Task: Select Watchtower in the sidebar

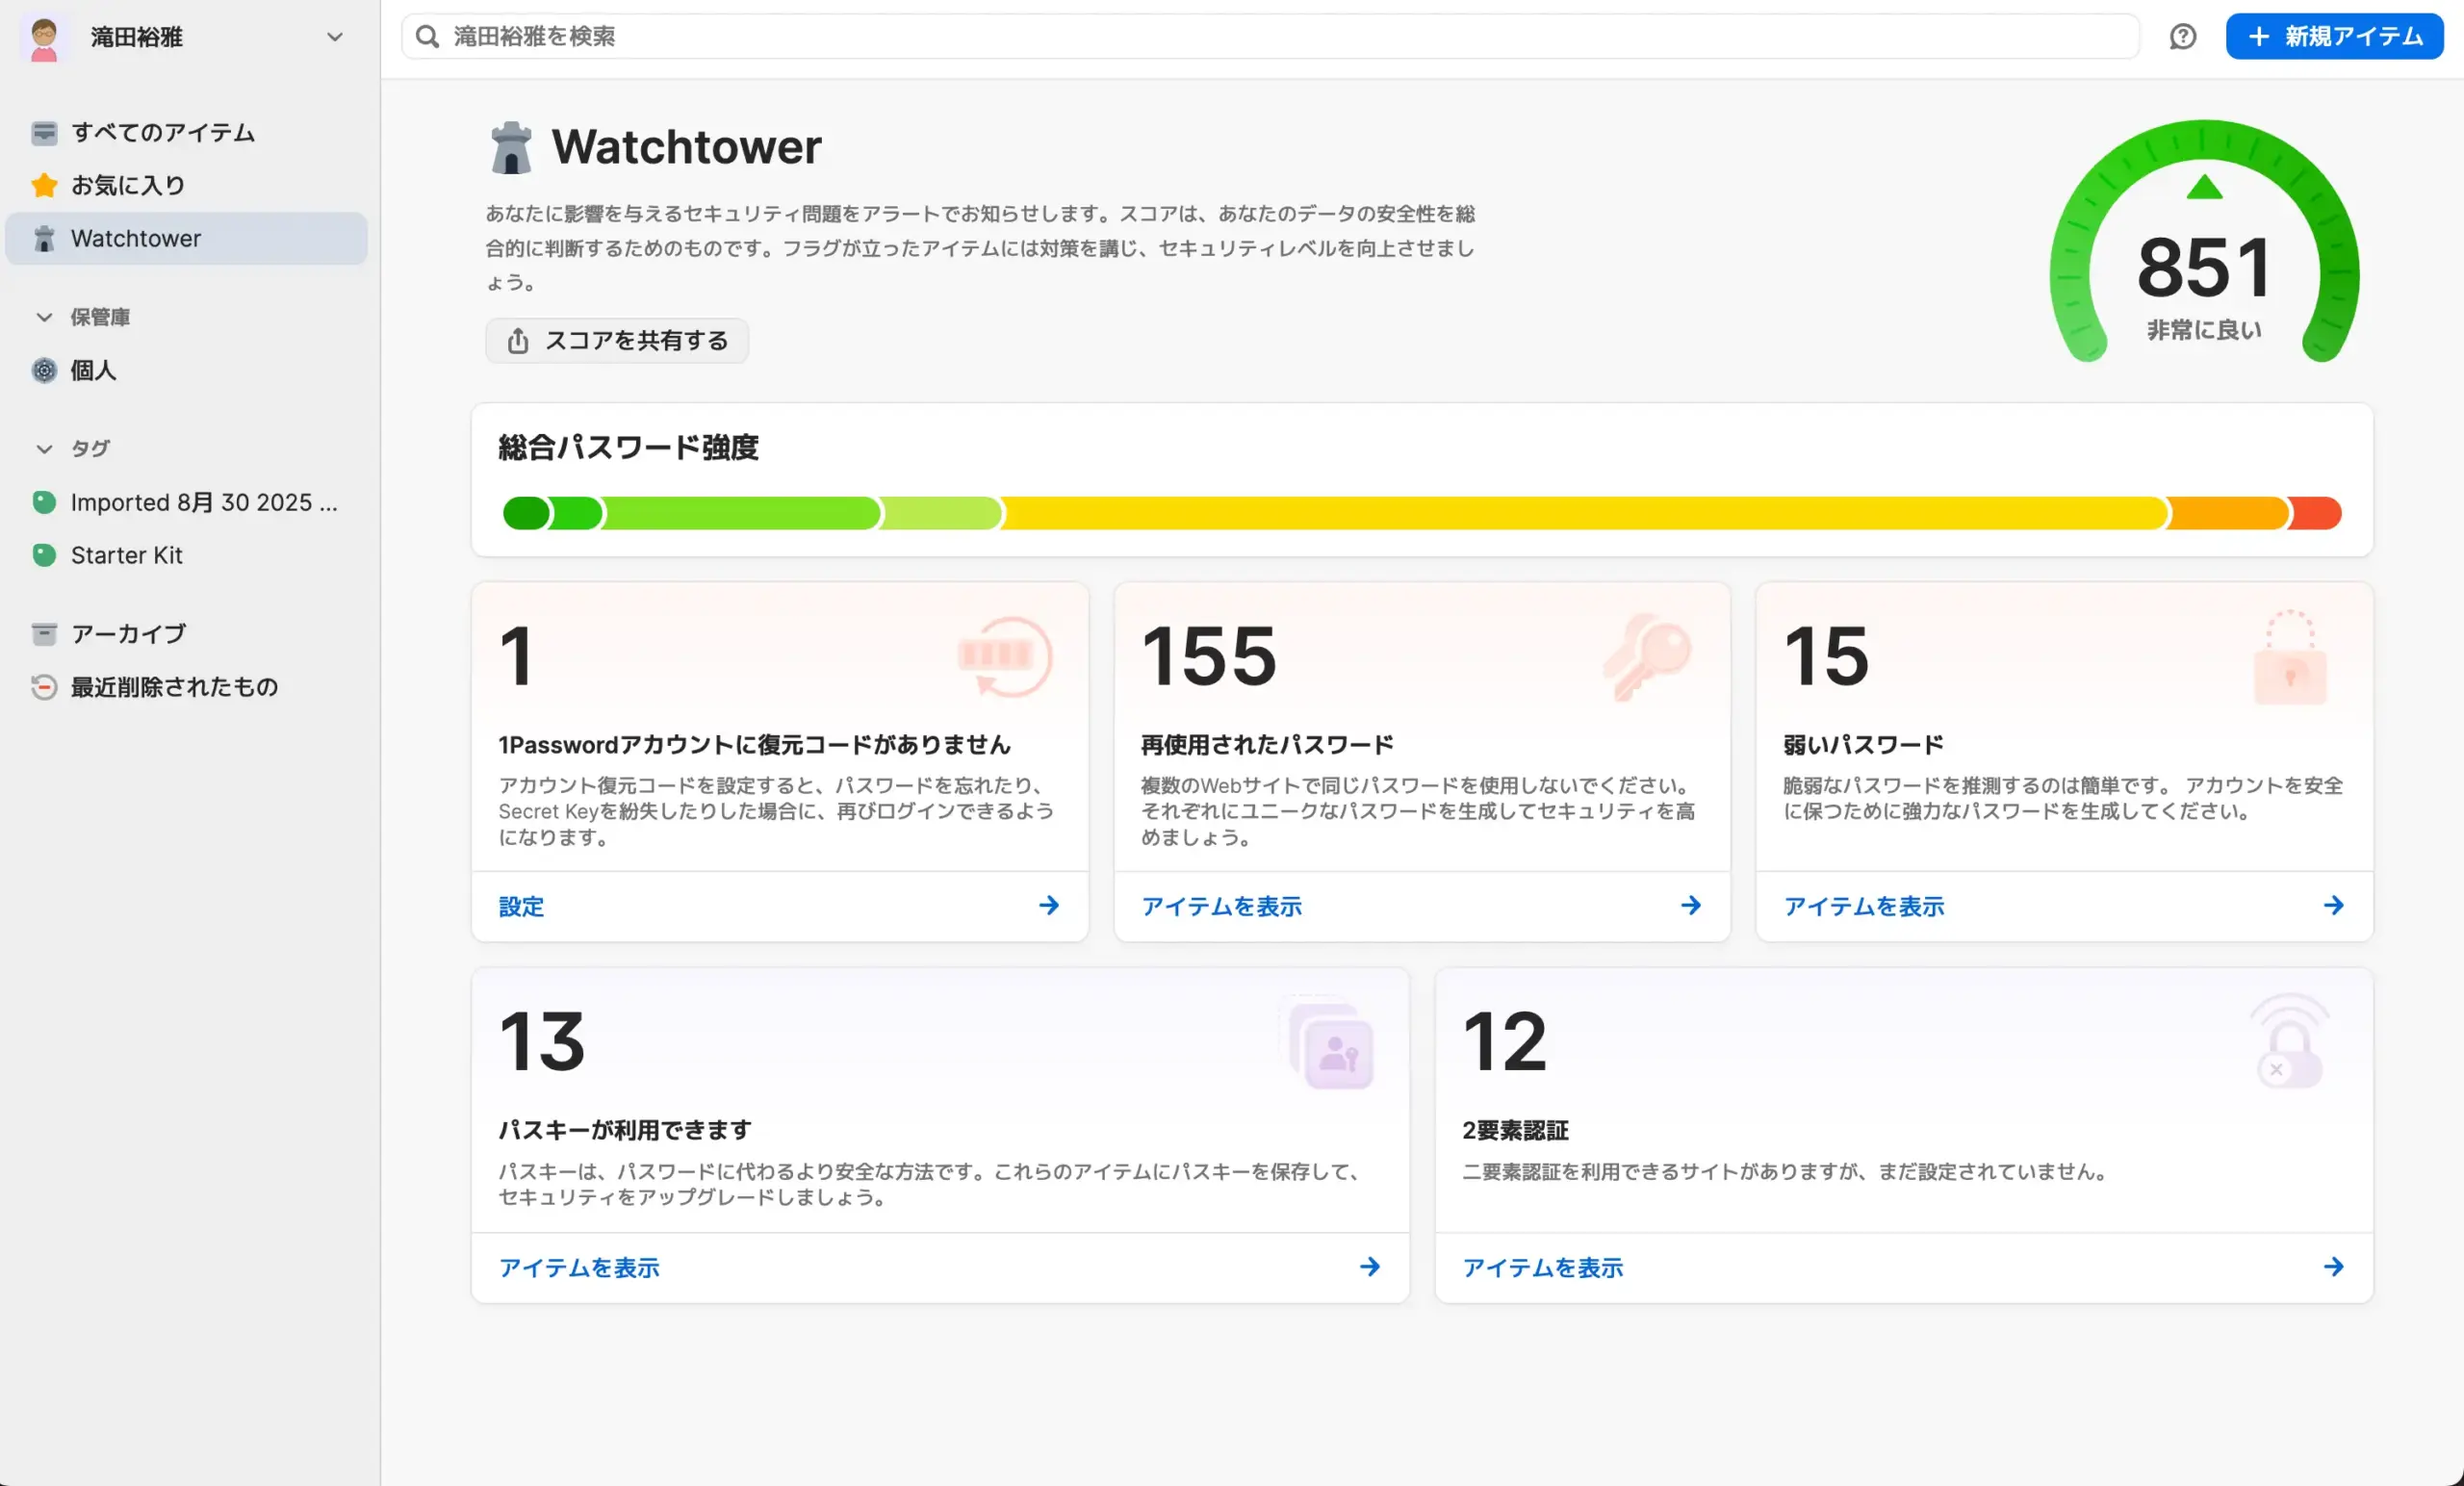Action: pyautogui.click(x=186, y=238)
